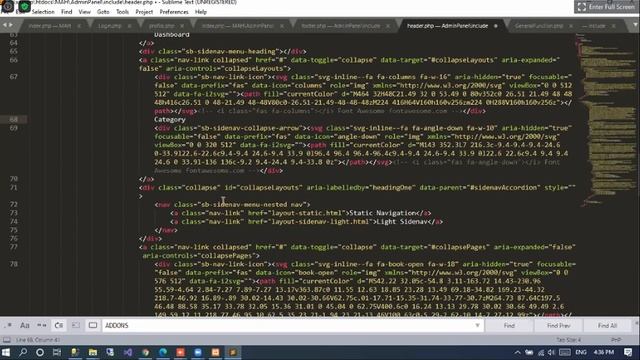Open Task View from the taskbar

(x=57, y=352)
